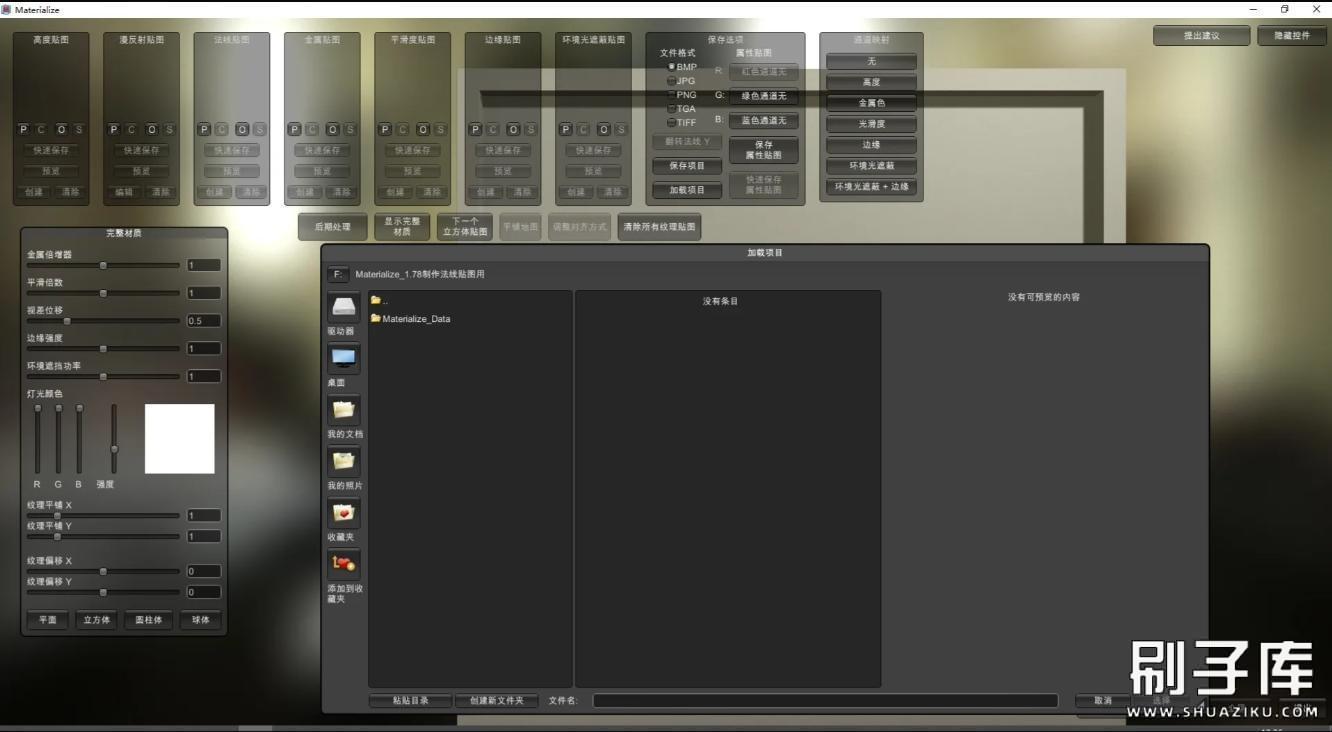Open the 绿色通道 (G channel) selector

pos(763,96)
